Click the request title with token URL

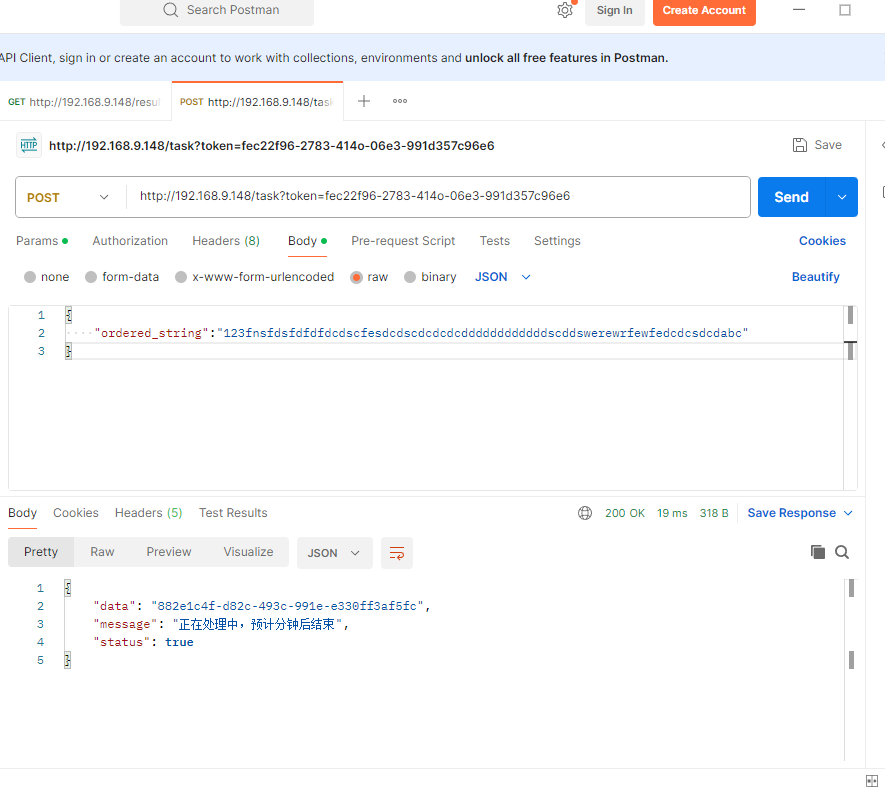pos(271,146)
